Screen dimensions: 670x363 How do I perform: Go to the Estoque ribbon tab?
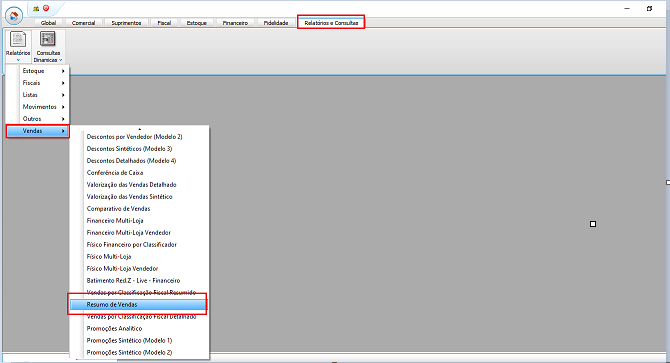197,23
